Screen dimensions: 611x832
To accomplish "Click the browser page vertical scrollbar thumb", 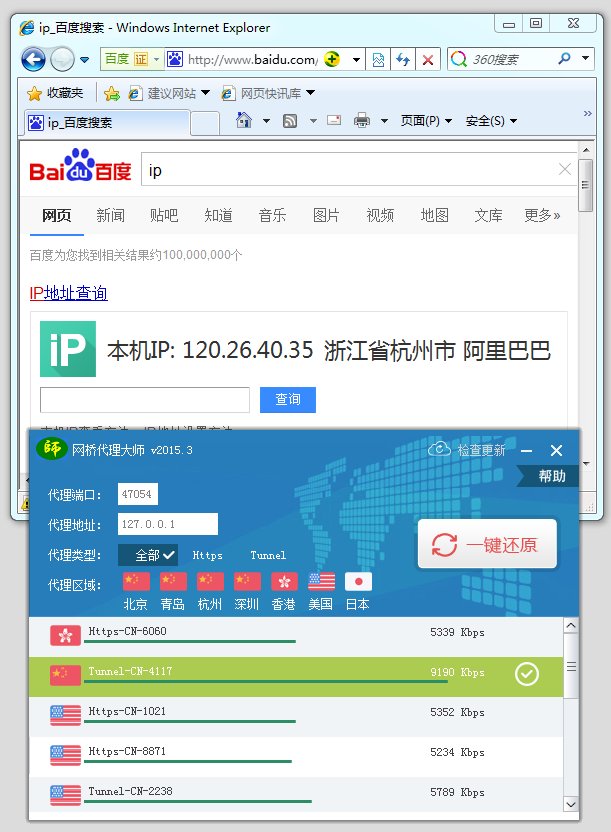I will pos(585,185).
